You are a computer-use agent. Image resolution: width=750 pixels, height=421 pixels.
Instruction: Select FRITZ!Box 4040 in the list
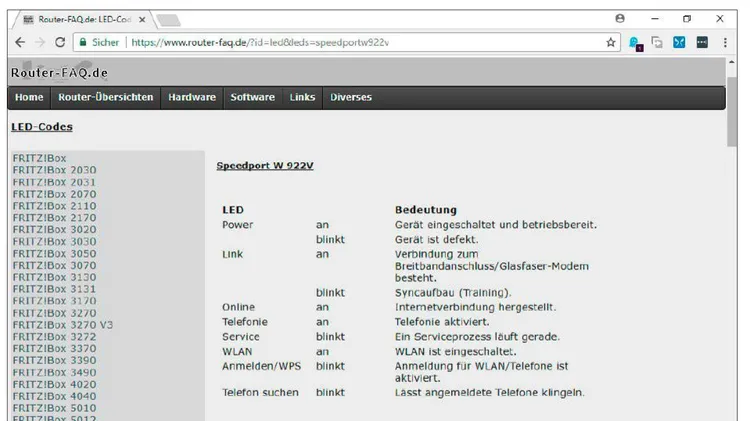55,396
